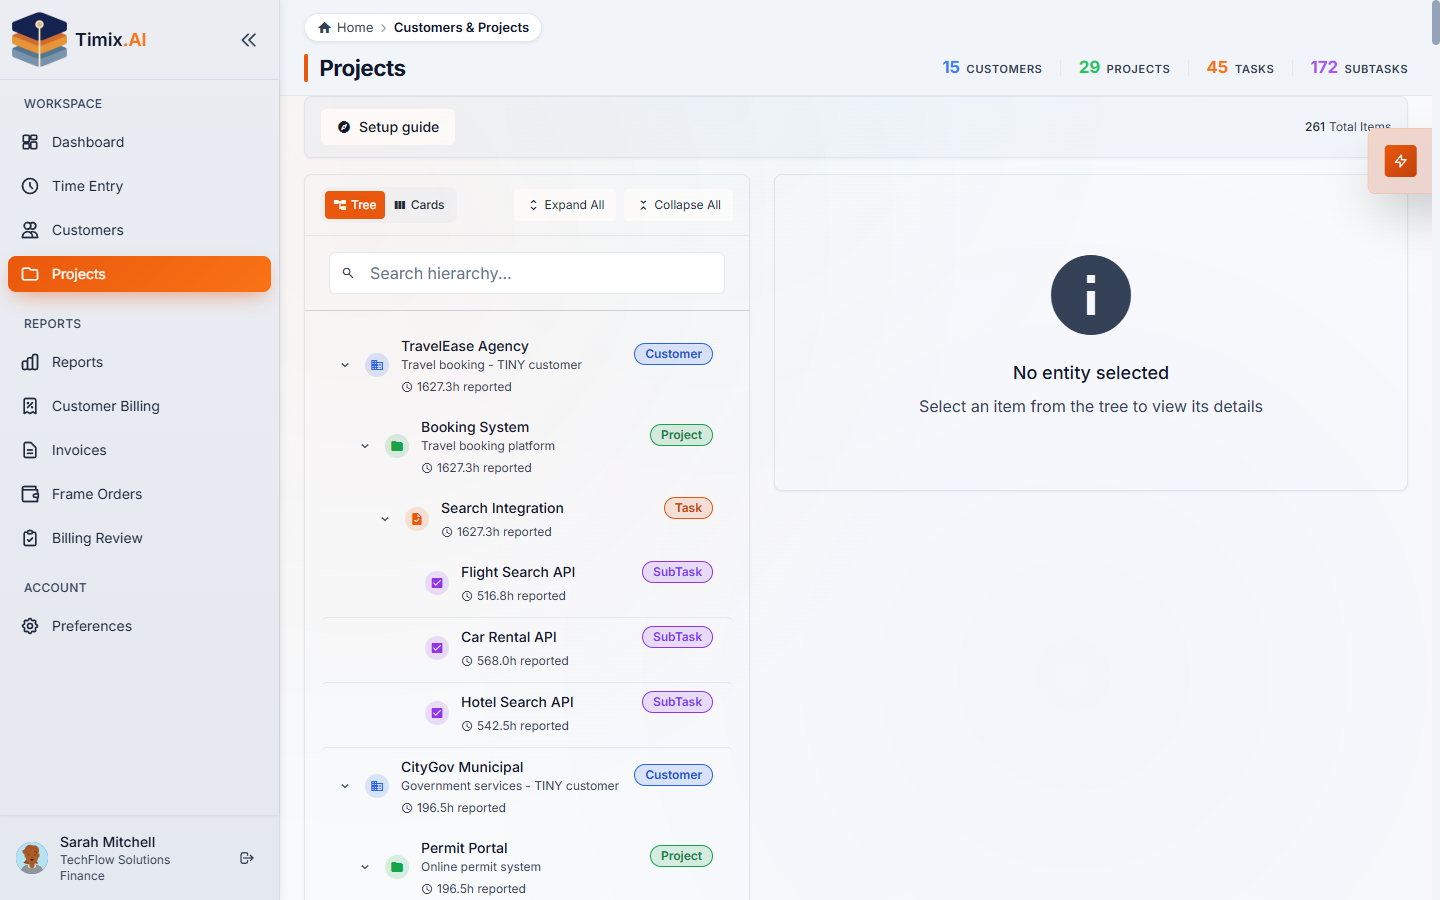This screenshot has width=1440, height=900.
Task: Click Hotel Search API checkbox icon
Action: [437, 714]
